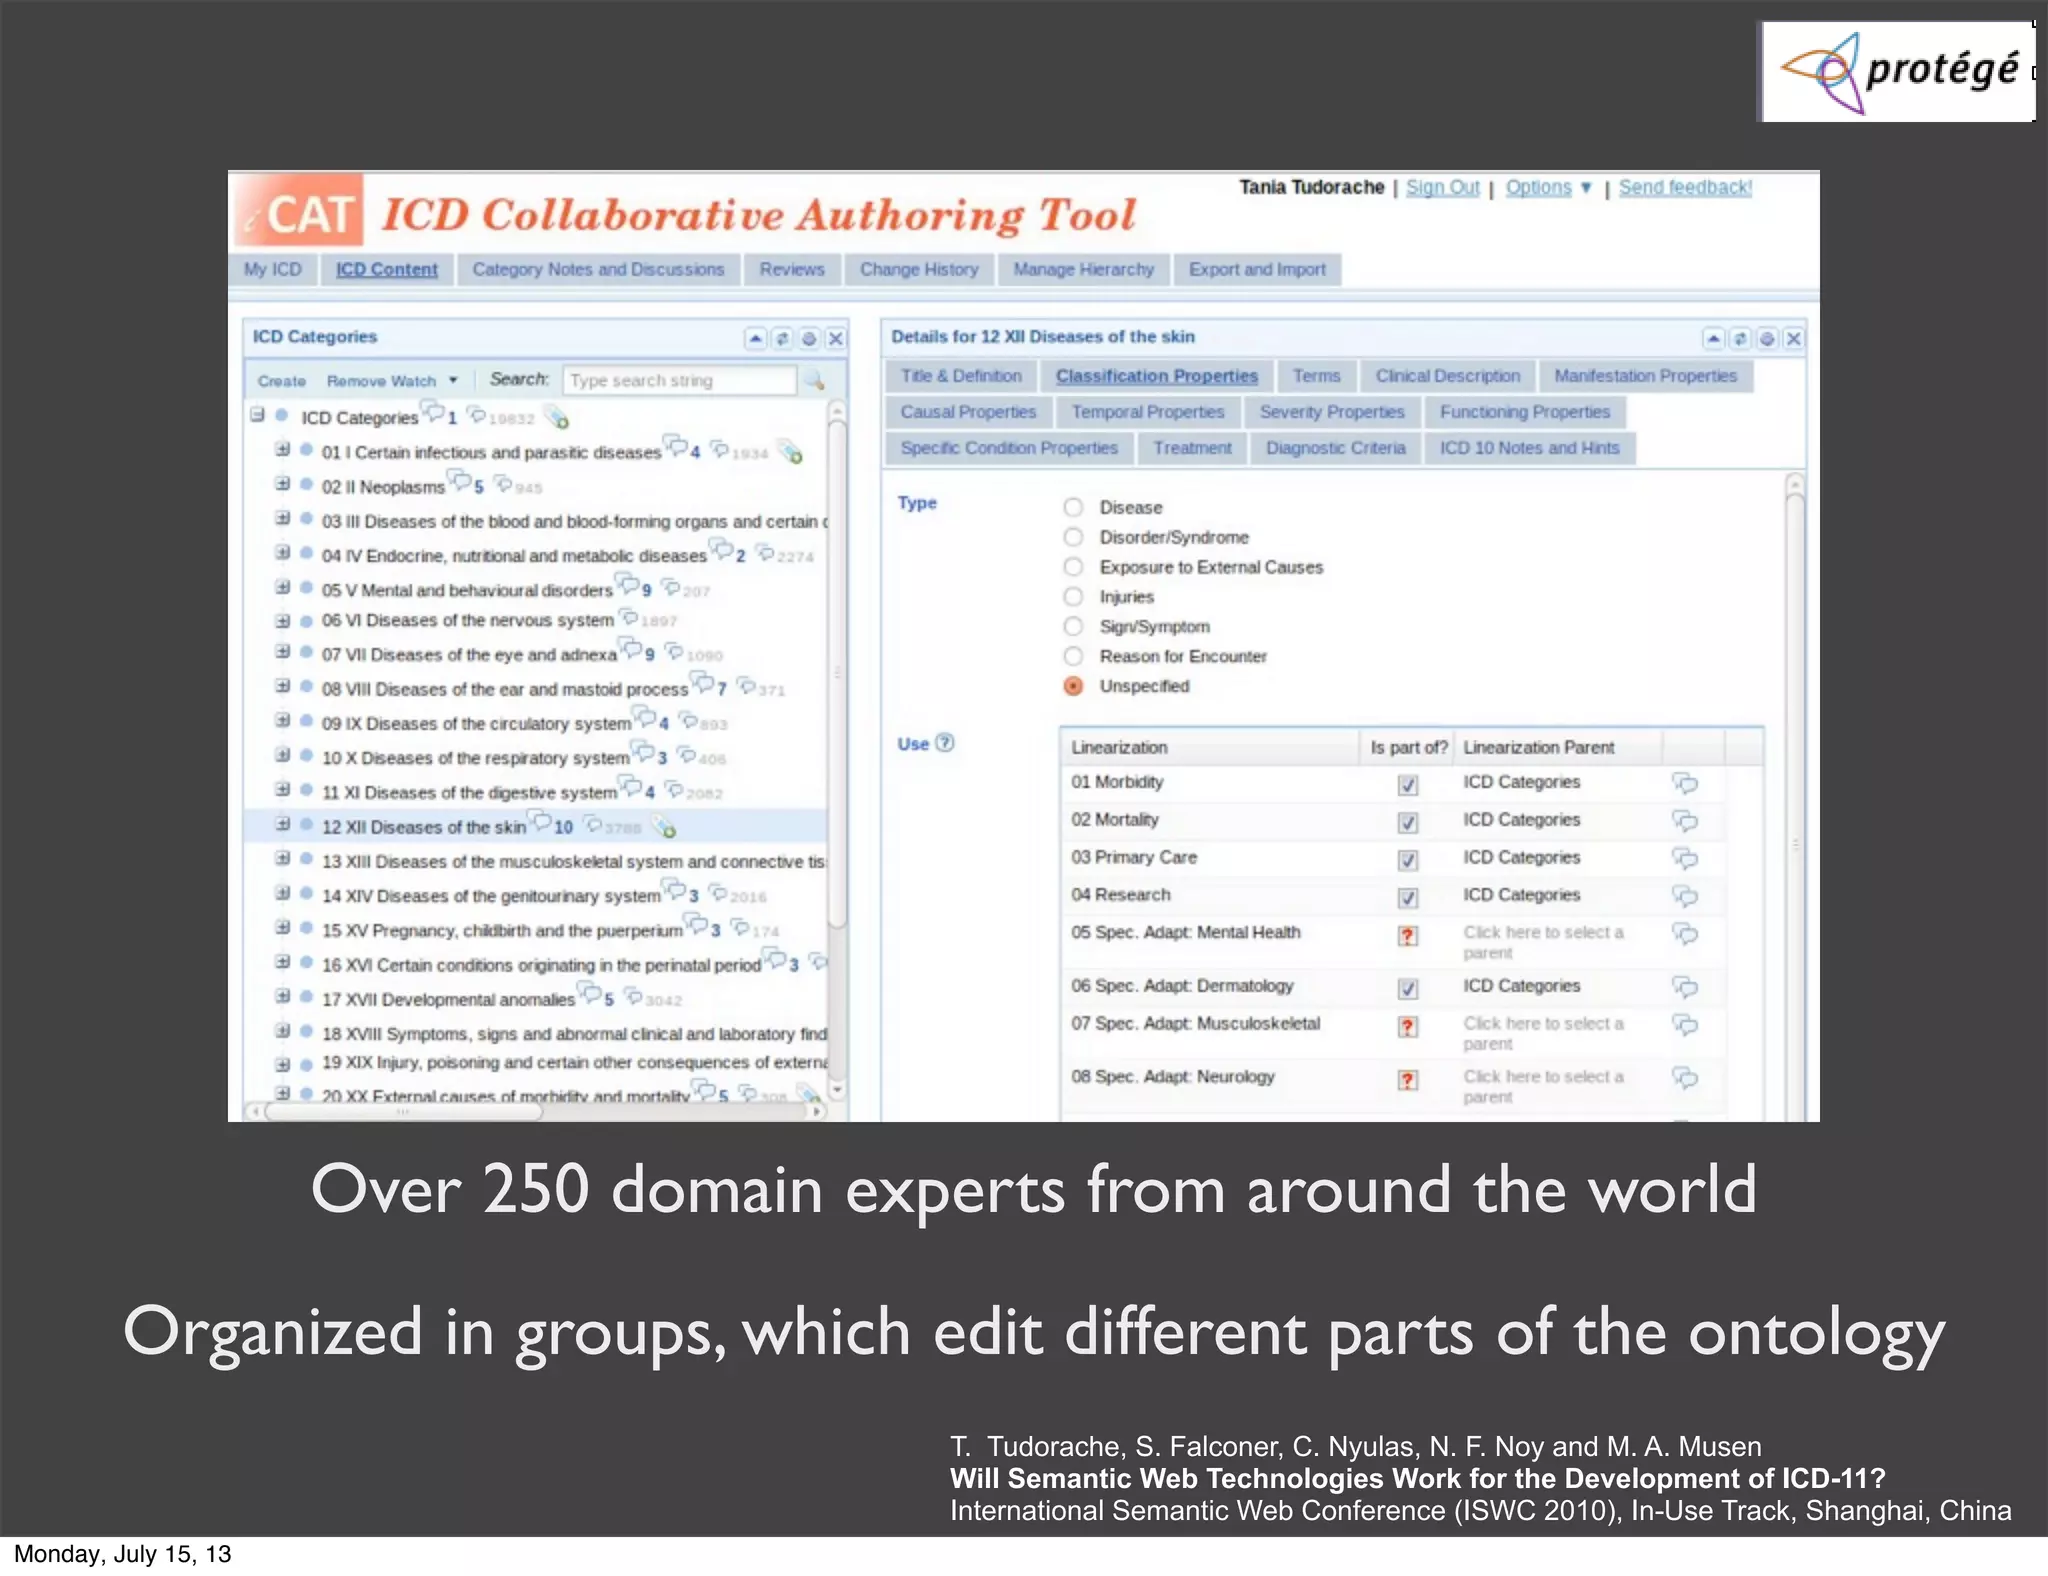Click comment icon for 06 Dermatology row

click(x=1685, y=987)
